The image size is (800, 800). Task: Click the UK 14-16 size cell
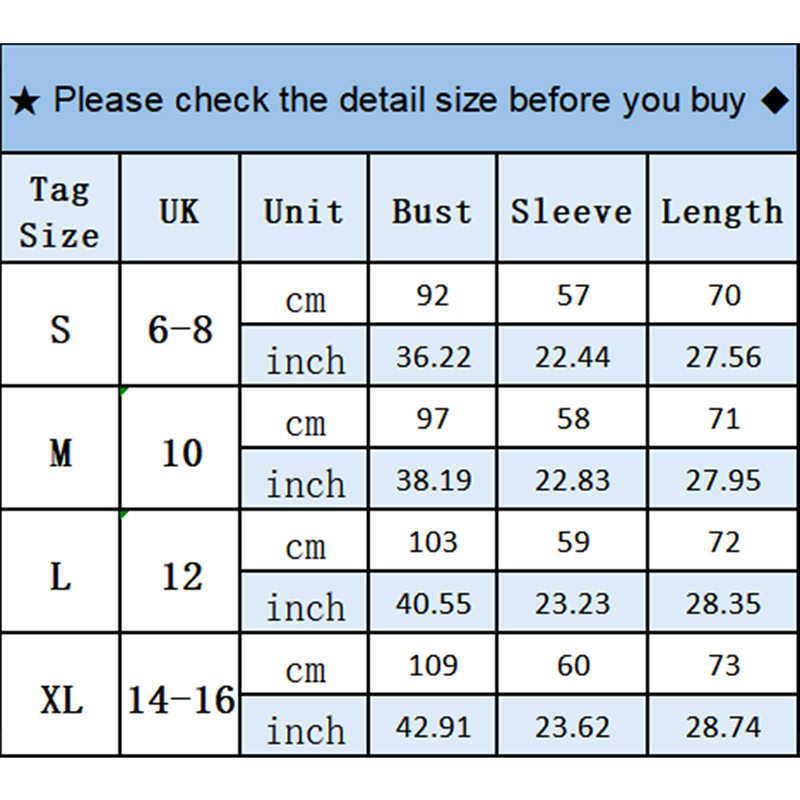(x=180, y=699)
